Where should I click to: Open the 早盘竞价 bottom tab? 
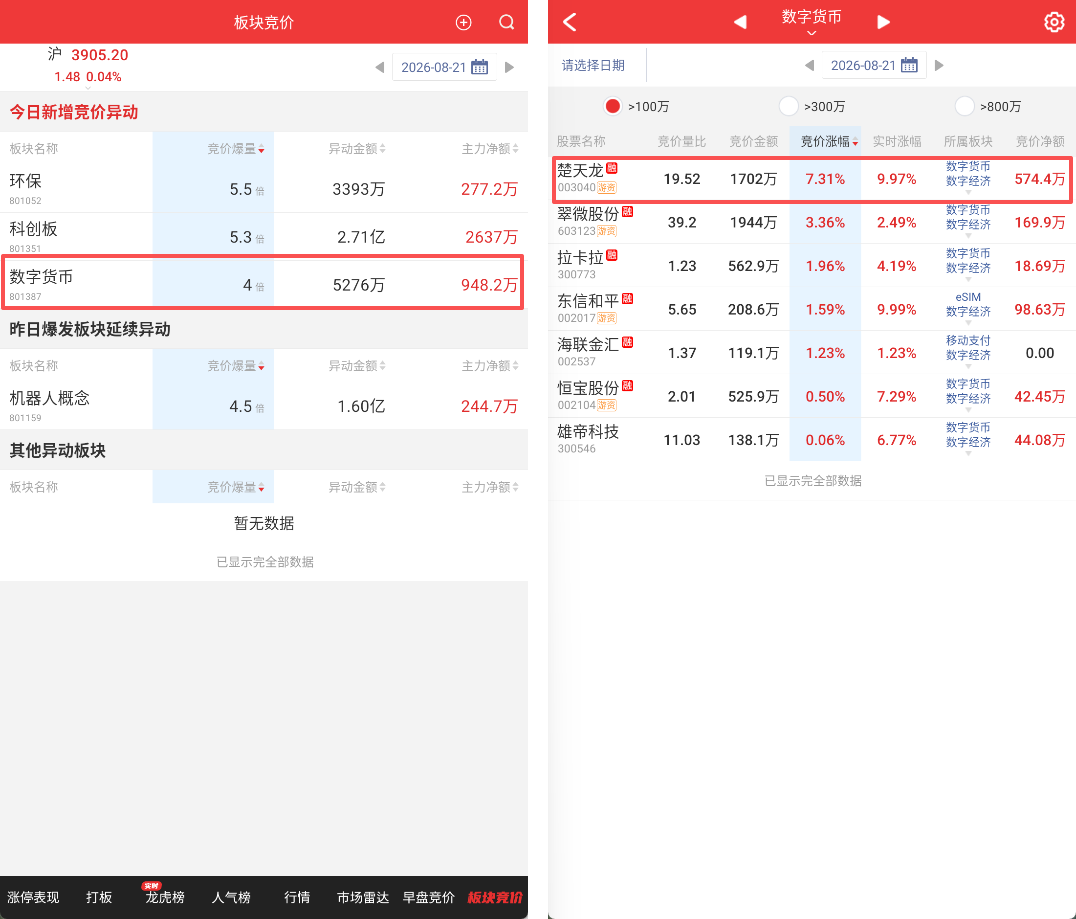click(429, 897)
